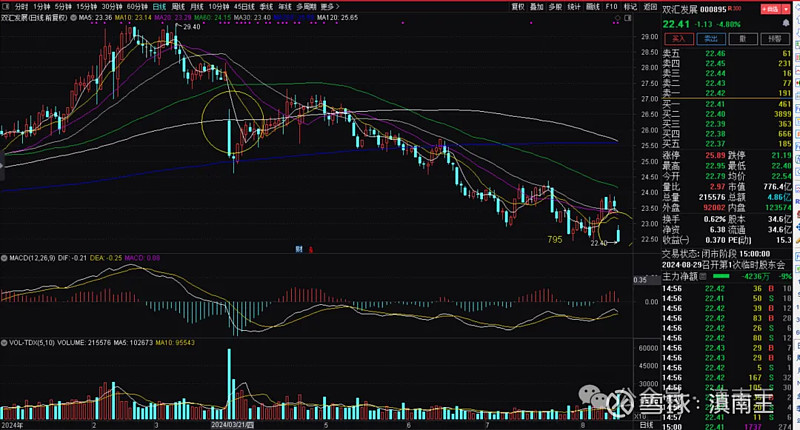This screenshot has width=800, height=430.
Task: Select the 60分钟 period tab
Action: (137, 7)
